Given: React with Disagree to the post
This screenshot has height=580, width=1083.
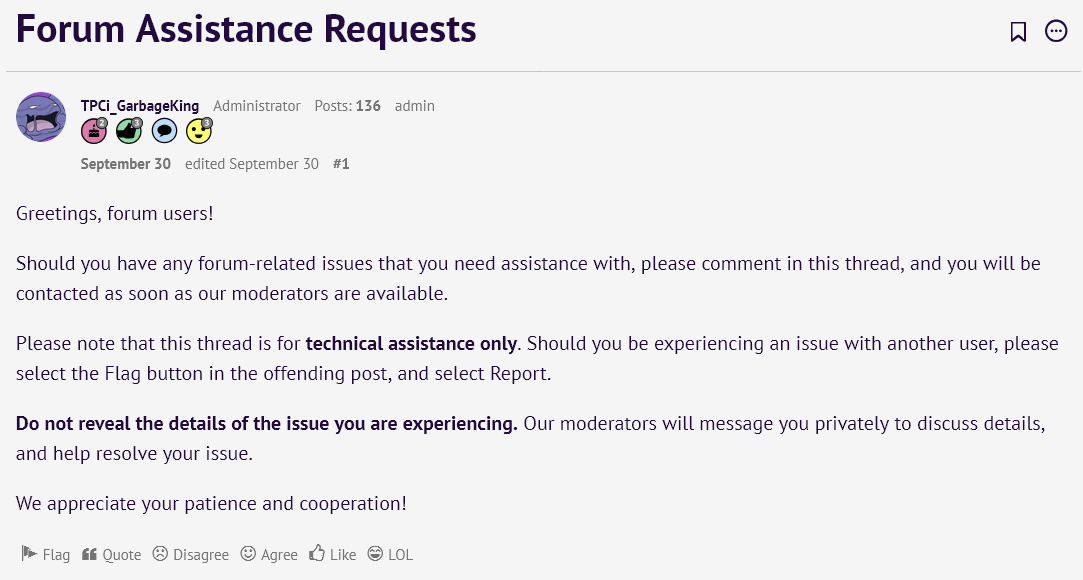Looking at the screenshot, I should [x=191, y=554].
